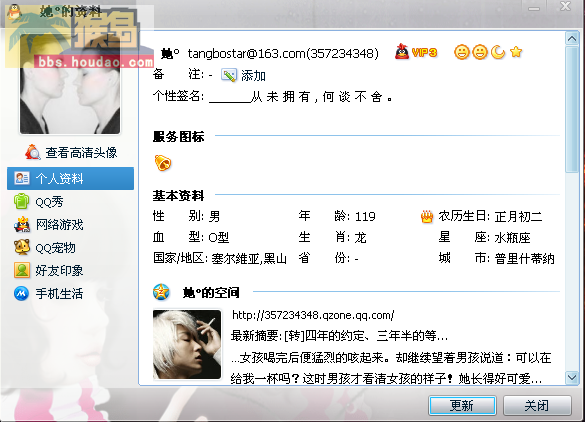Click the QQ宠物 pet icon
This screenshot has width=585, height=422.
click(22, 247)
